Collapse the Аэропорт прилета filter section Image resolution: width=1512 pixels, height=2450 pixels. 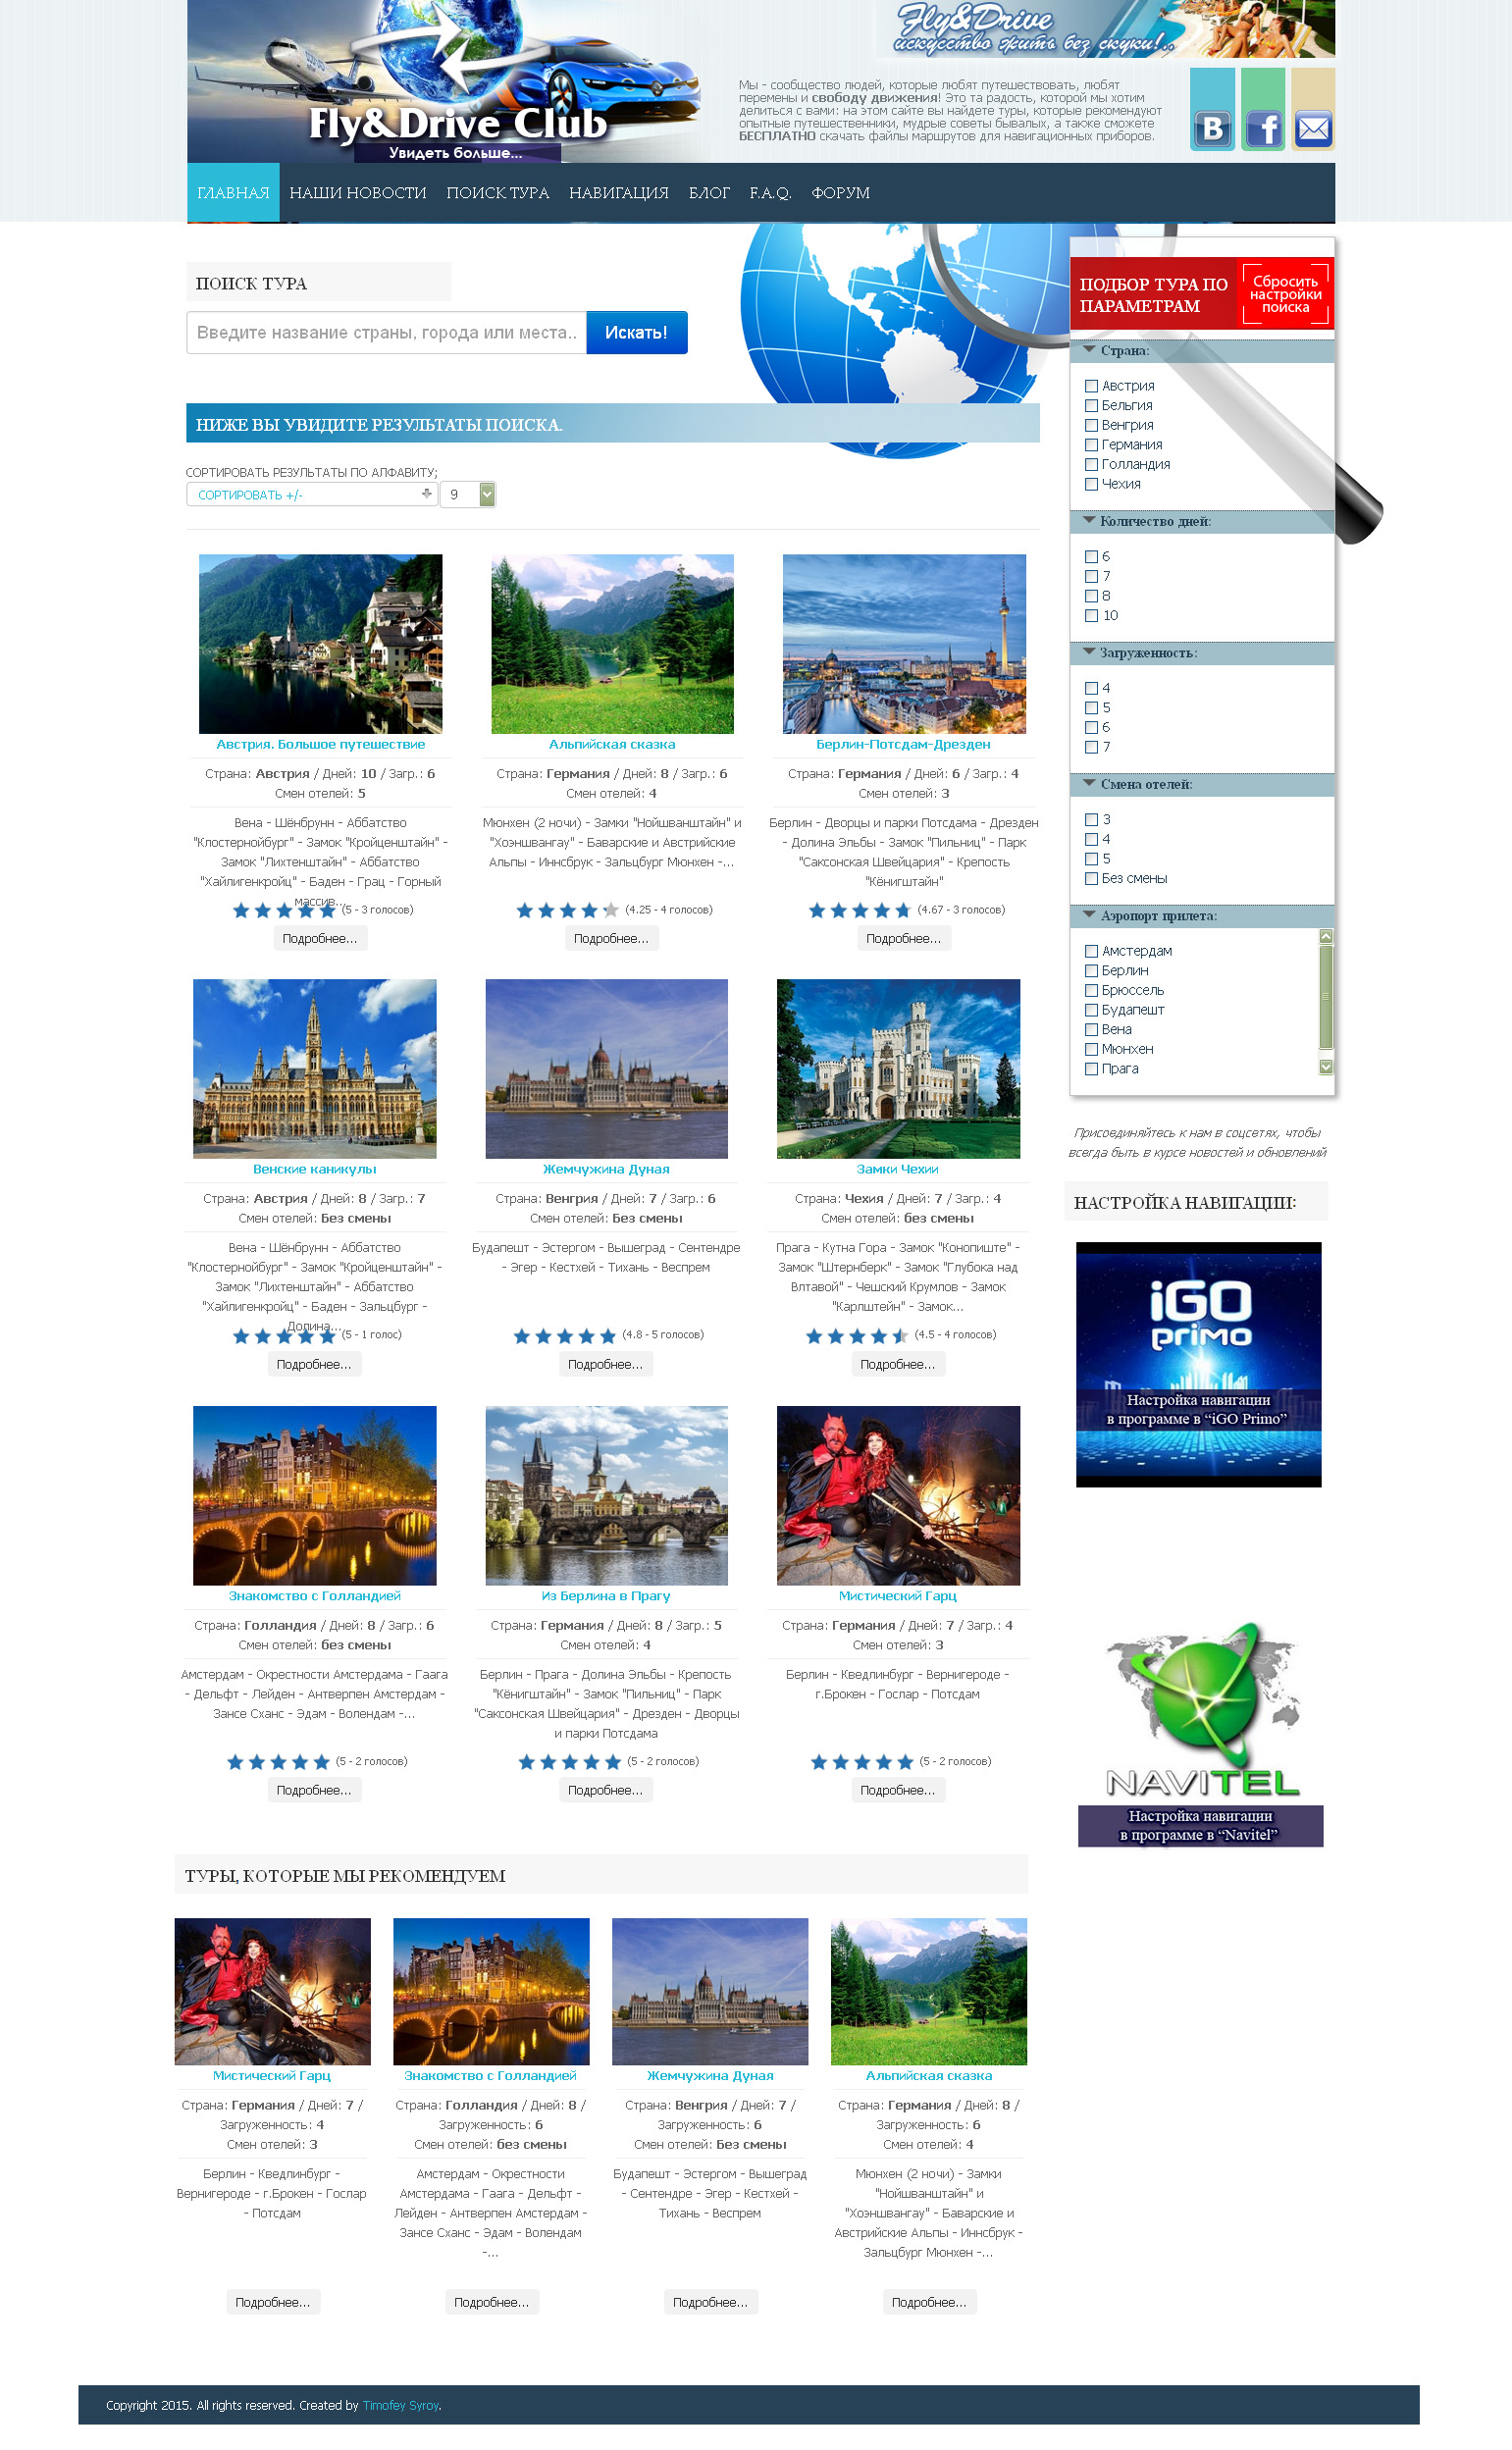(1202, 917)
